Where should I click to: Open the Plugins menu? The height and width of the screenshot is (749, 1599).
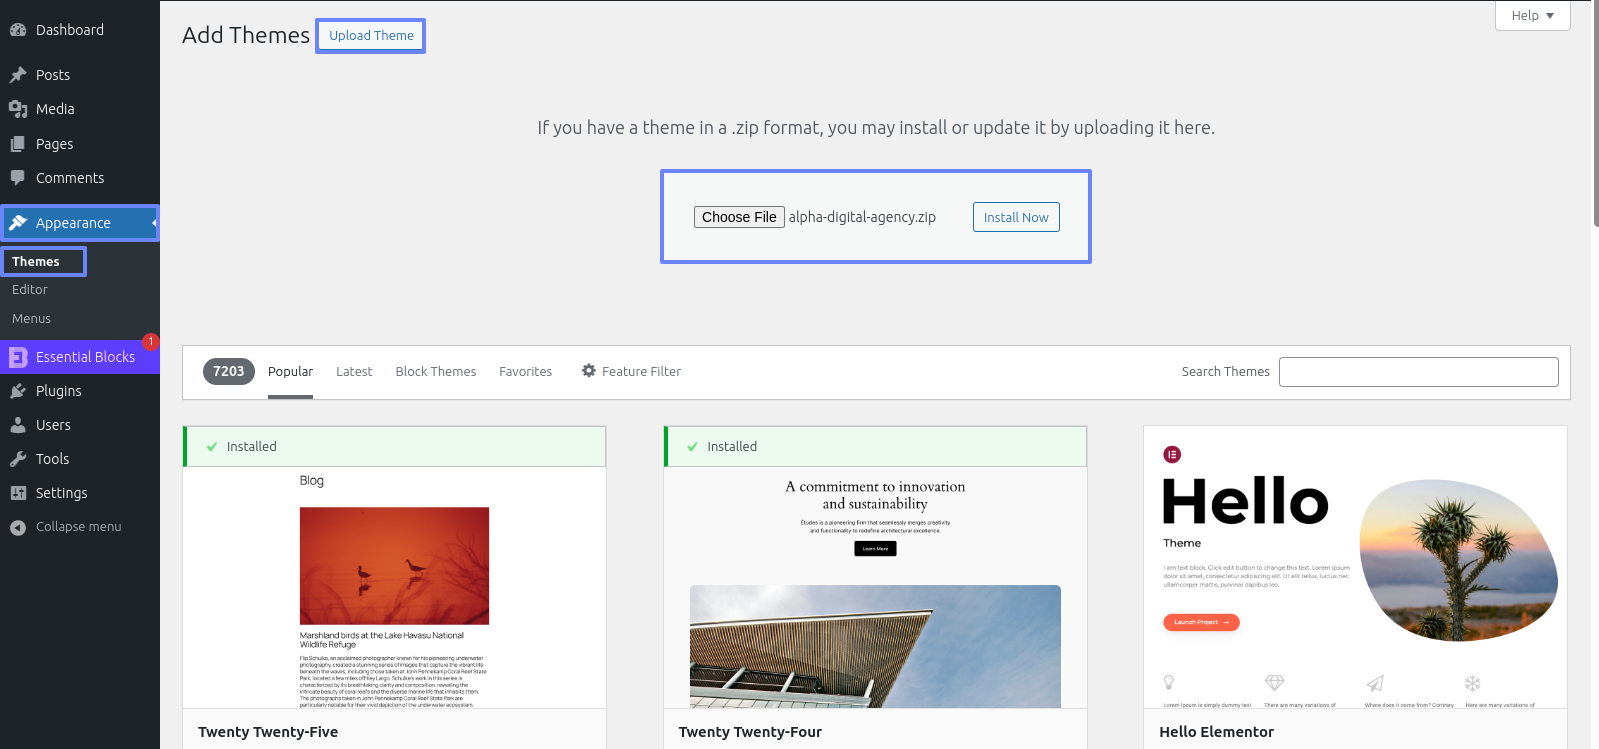pyautogui.click(x=80, y=391)
